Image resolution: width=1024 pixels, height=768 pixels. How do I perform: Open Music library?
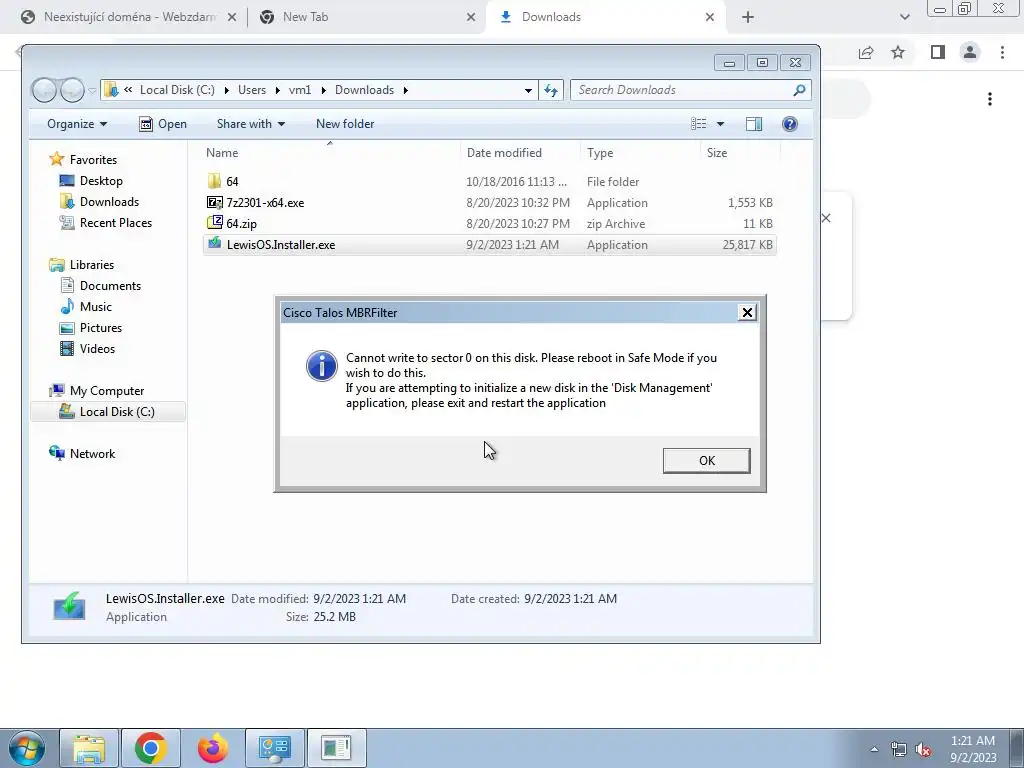[x=95, y=306]
